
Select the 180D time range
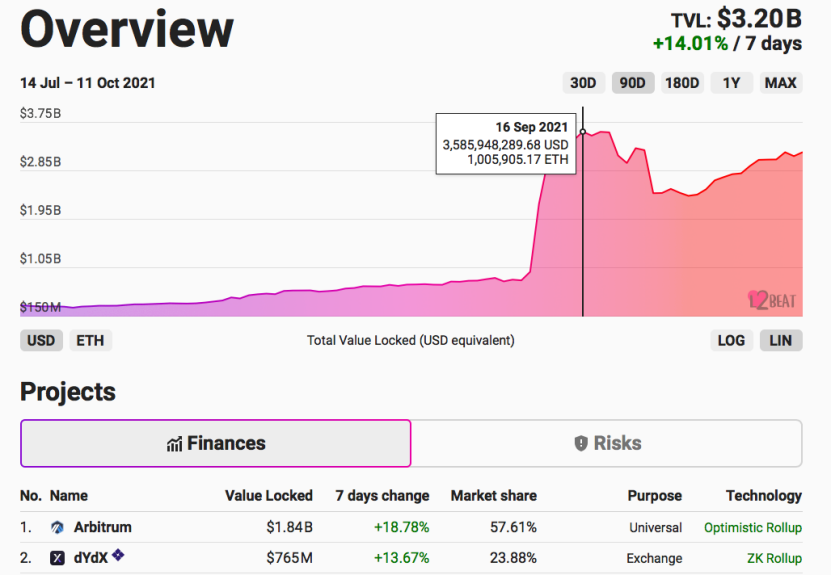[x=682, y=83]
